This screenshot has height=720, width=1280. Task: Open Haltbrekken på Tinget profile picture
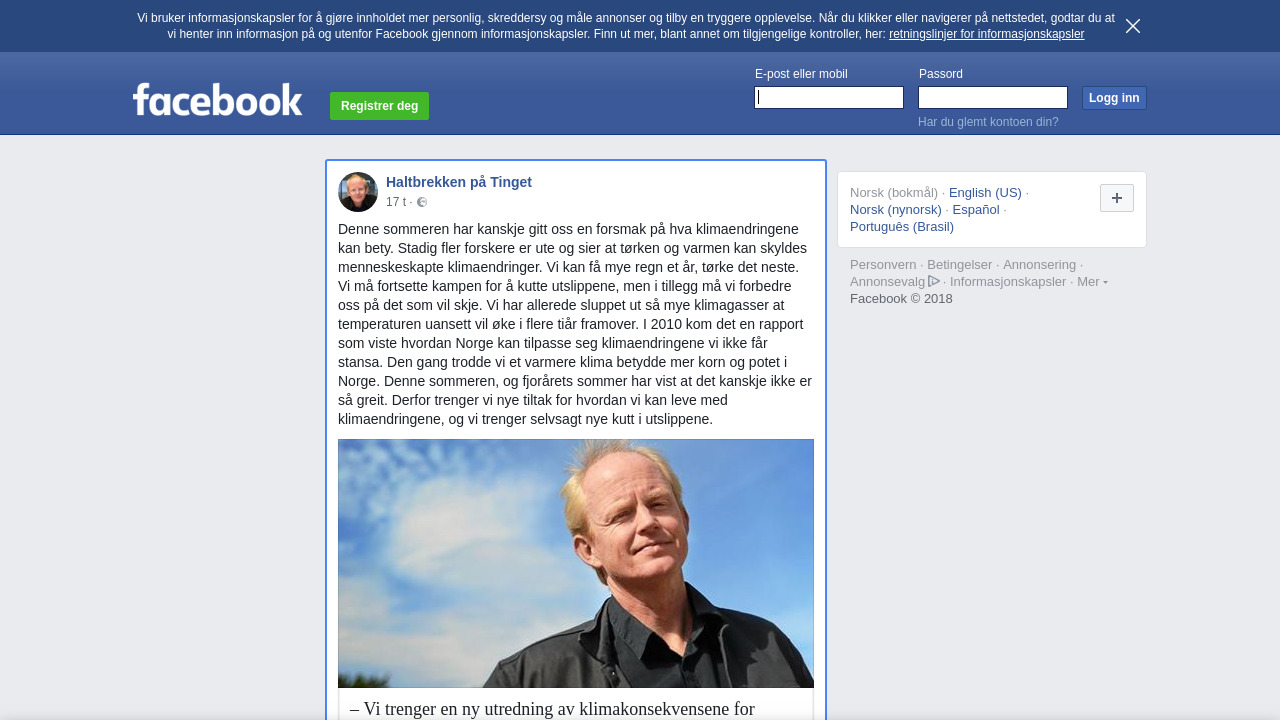pos(358,192)
